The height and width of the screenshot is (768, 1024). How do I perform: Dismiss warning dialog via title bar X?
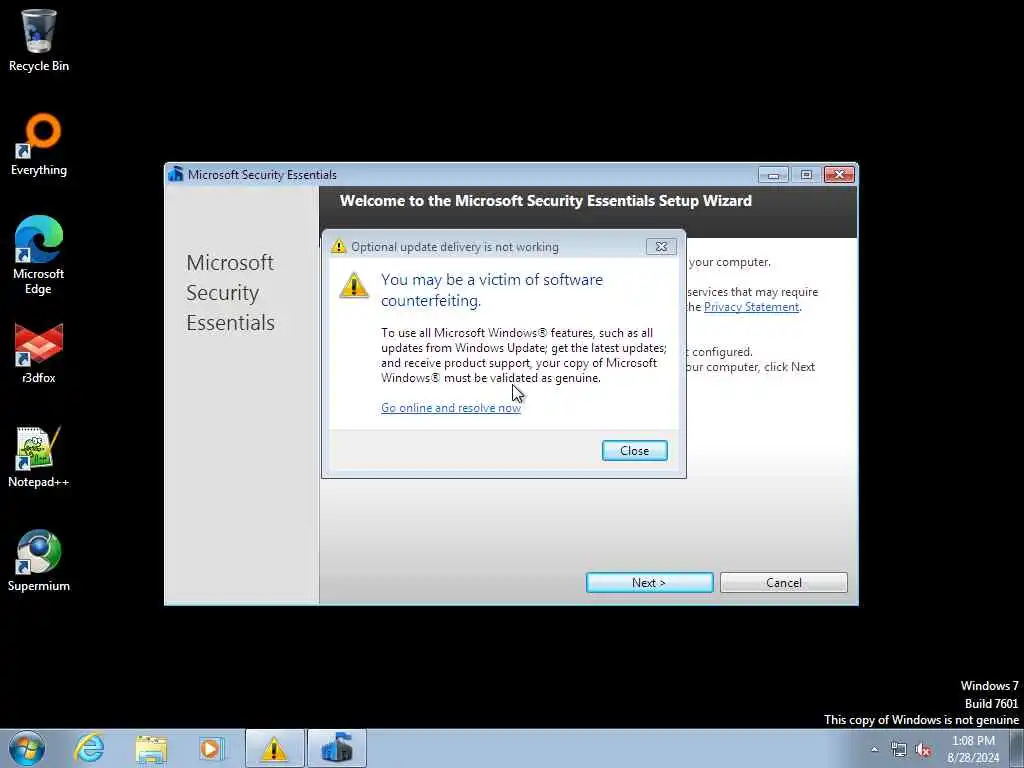click(x=661, y=246)
